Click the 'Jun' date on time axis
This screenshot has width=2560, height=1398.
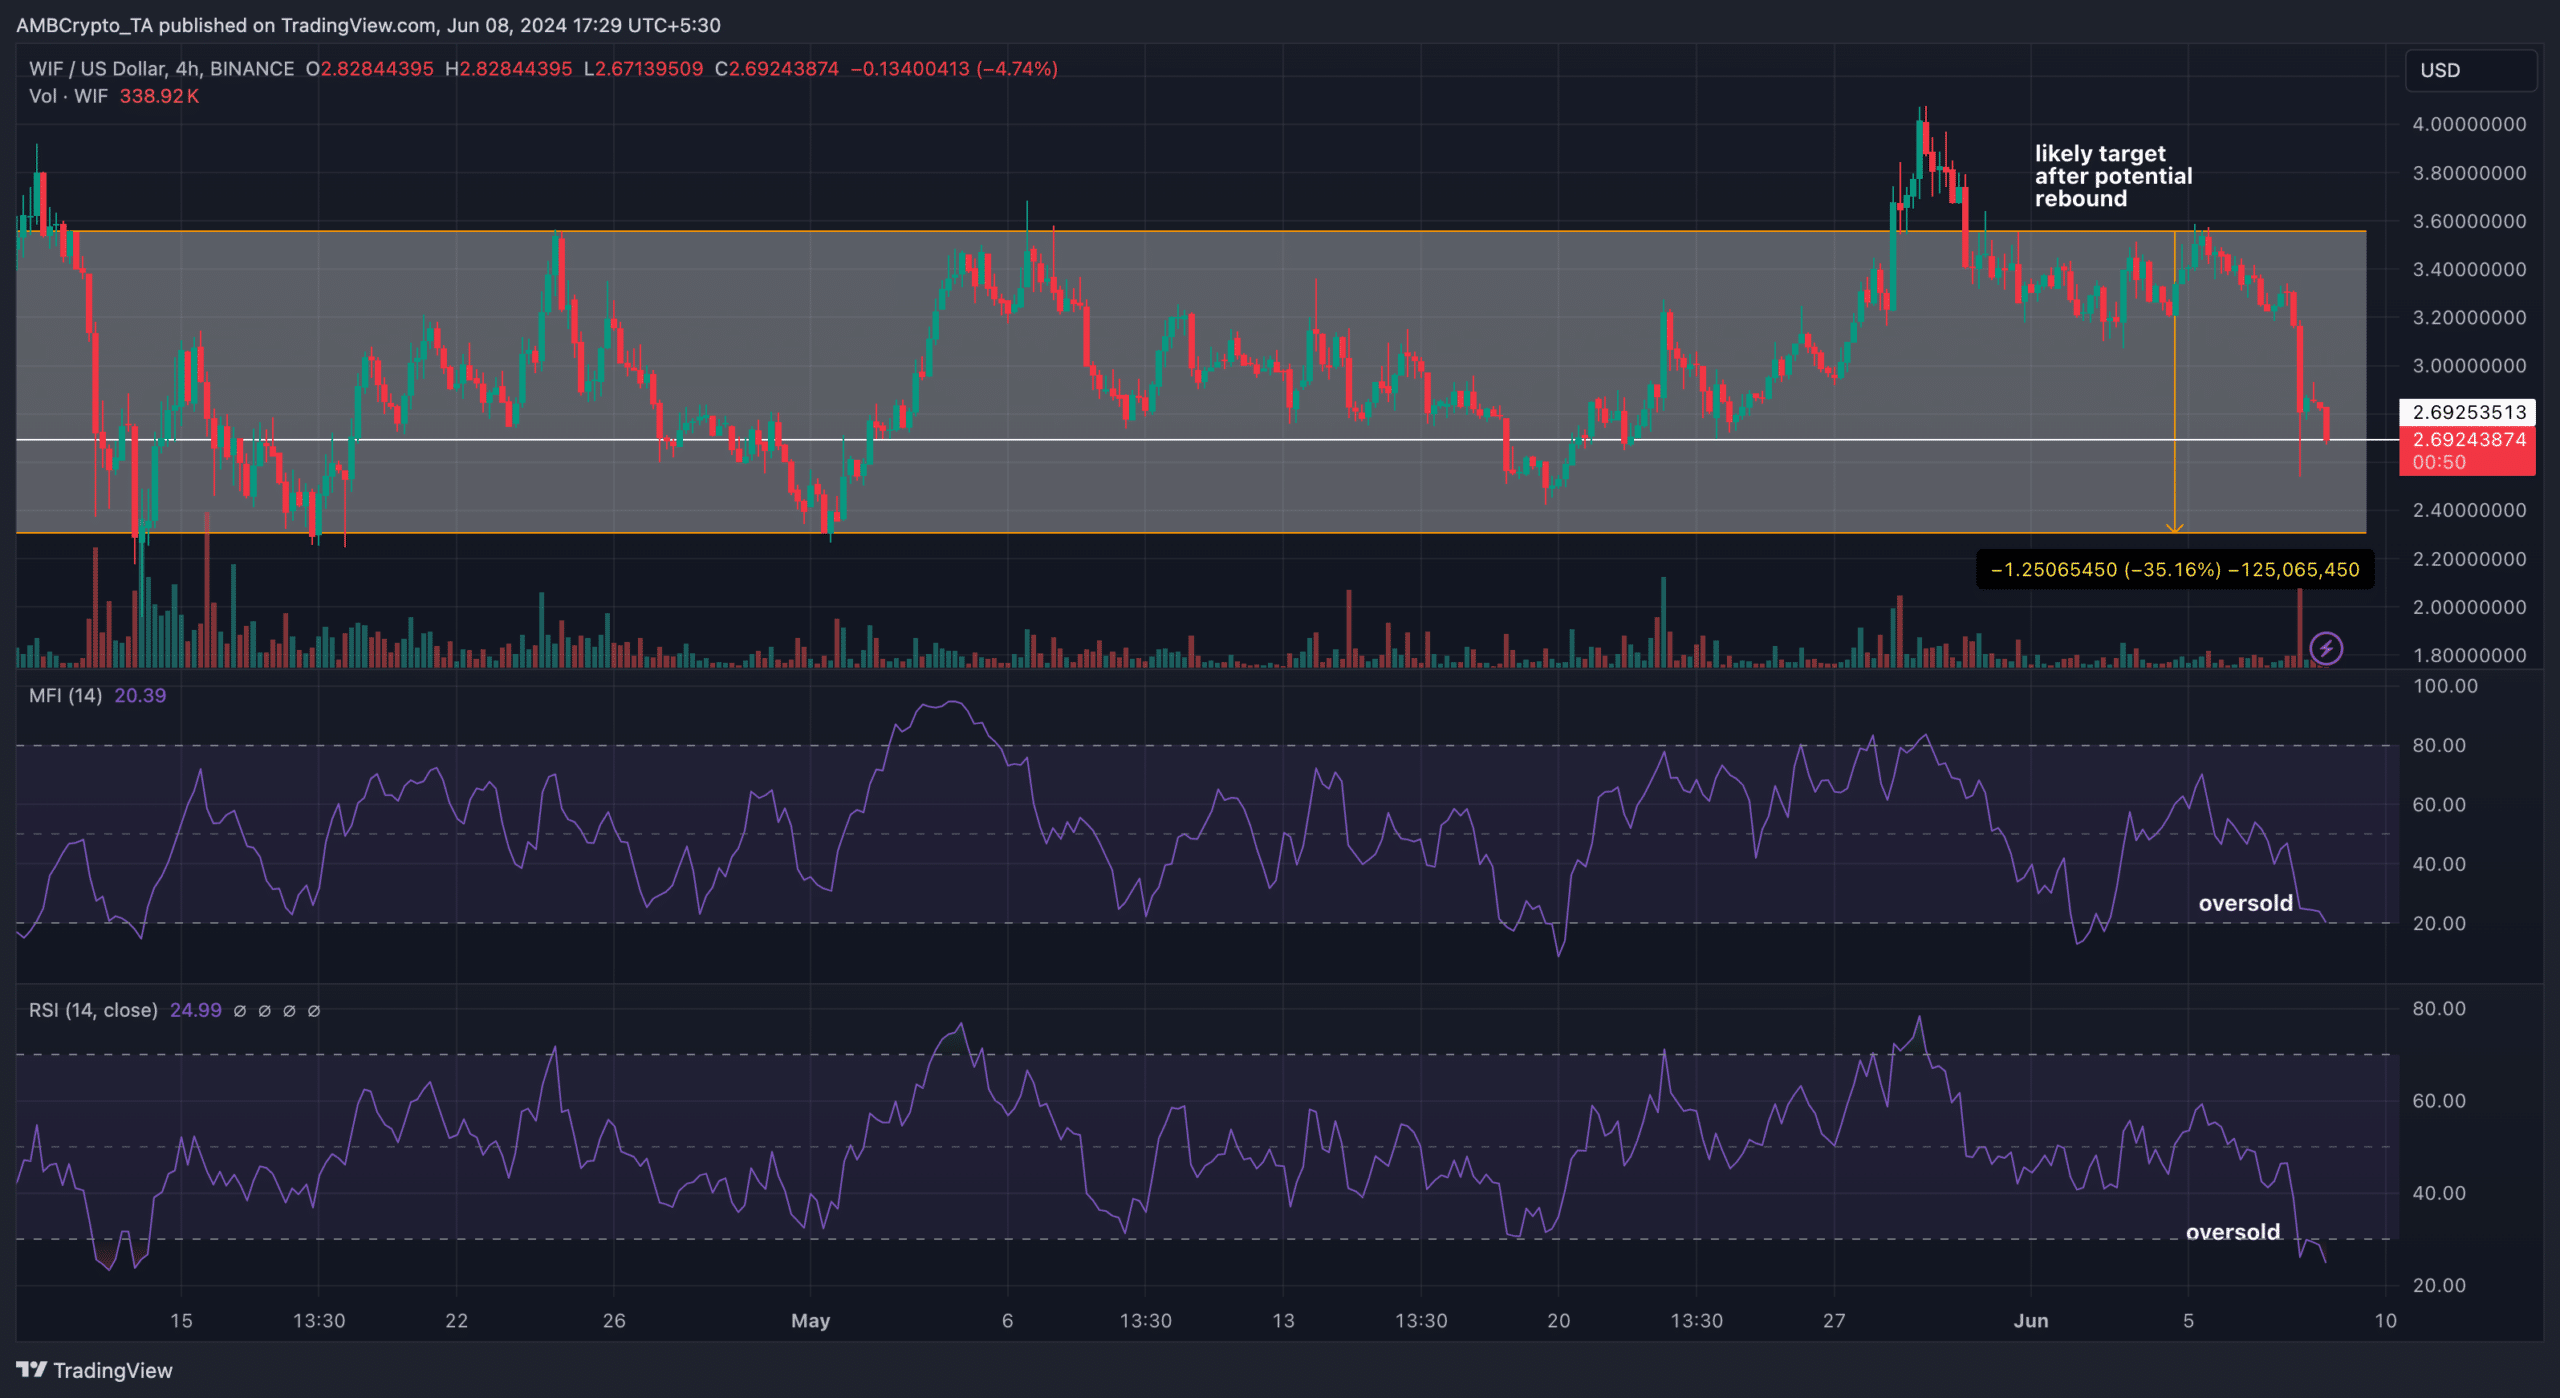point(2031,1320)
